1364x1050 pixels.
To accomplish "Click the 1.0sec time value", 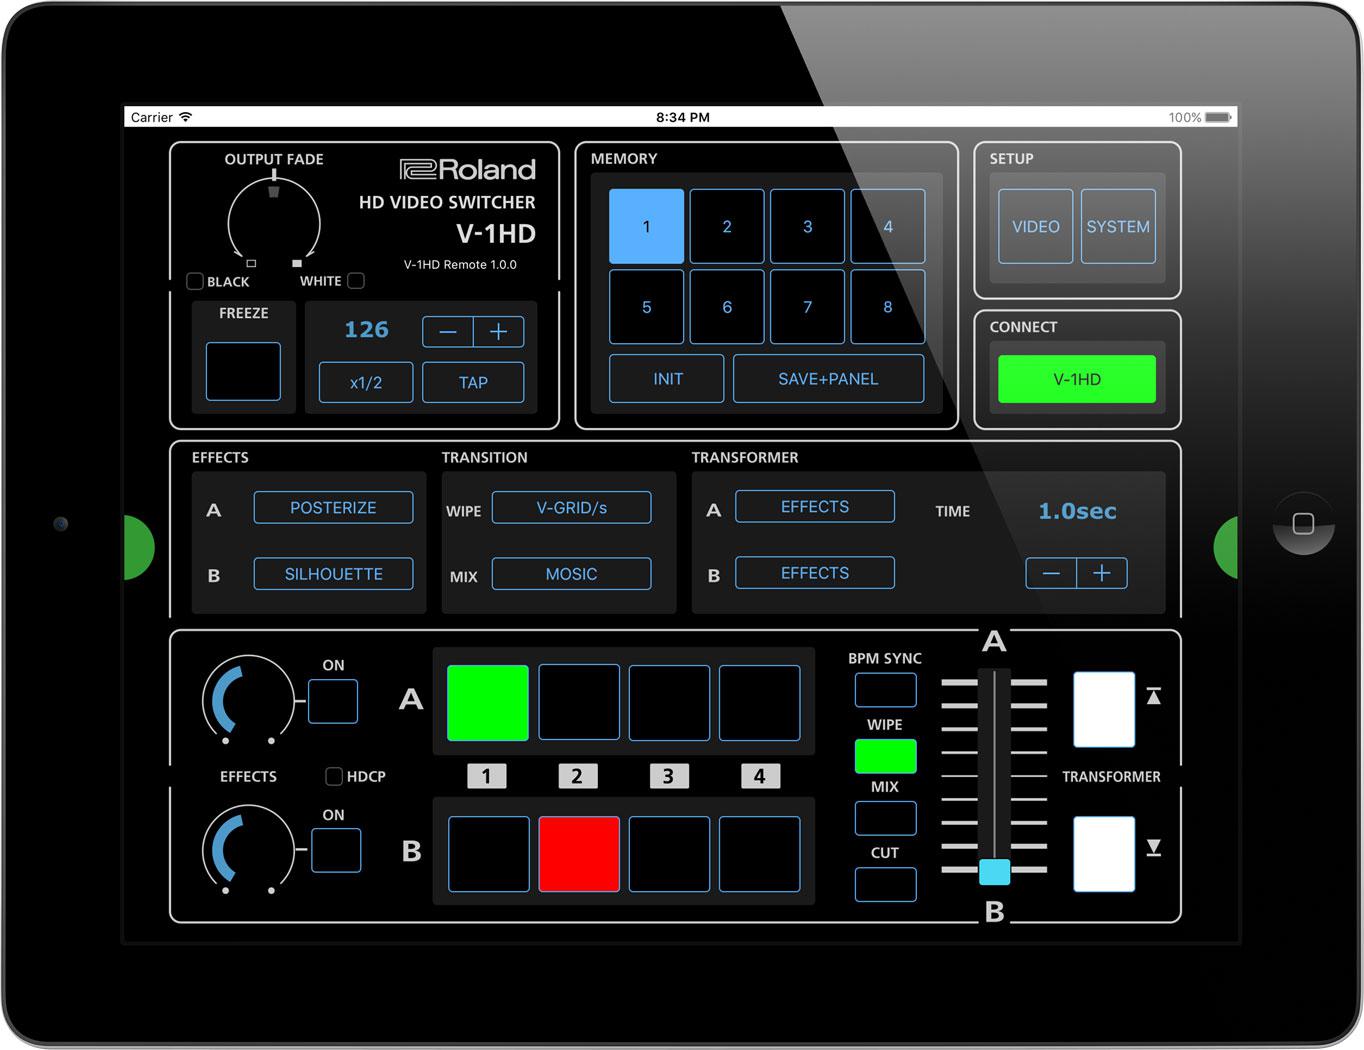I will point(1077,511).
